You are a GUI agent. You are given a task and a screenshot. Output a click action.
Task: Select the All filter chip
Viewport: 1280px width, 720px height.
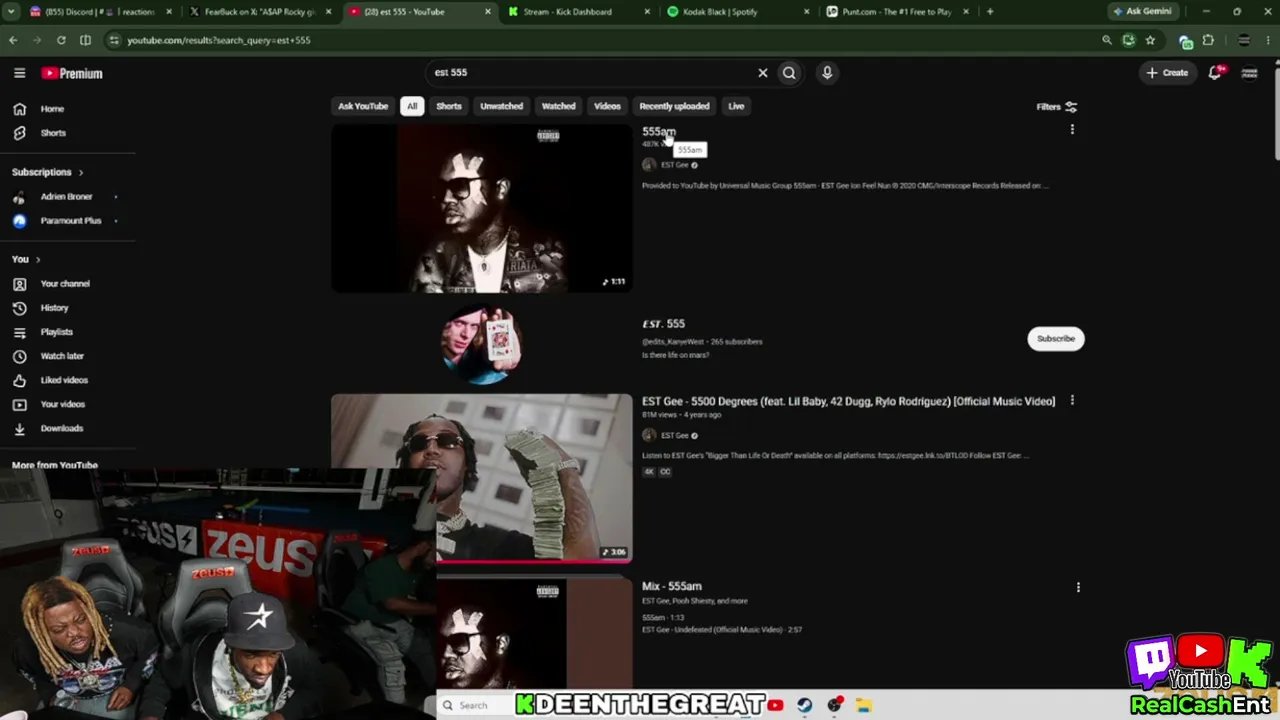(x=411, y=106)
